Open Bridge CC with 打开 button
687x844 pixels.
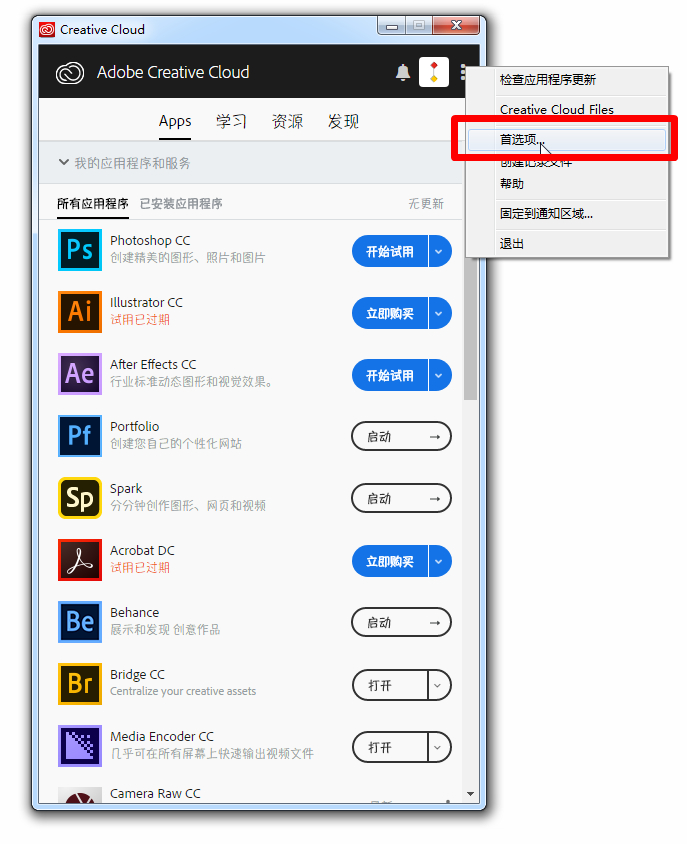[390, 685]
